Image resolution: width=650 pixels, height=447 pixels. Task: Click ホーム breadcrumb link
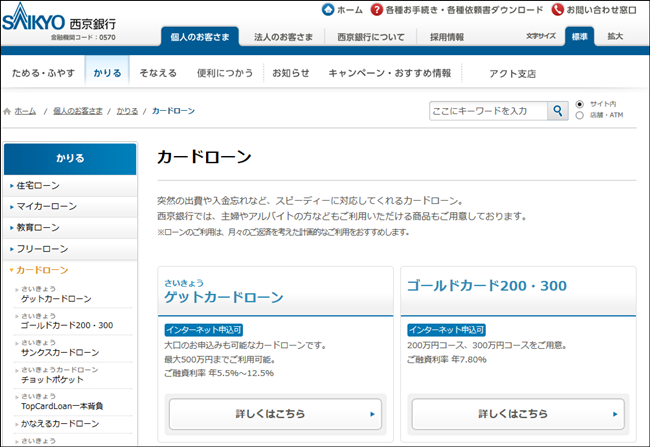25,111
